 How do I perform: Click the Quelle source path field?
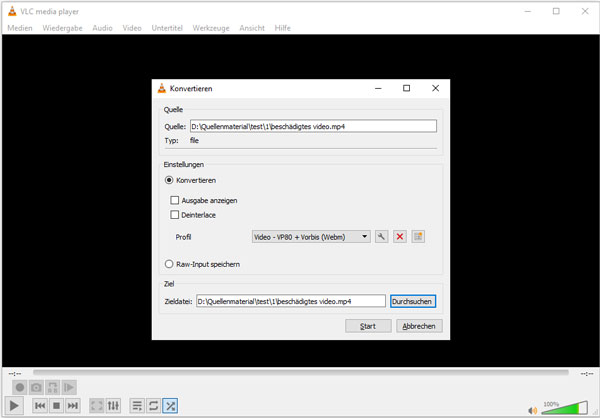pyautogui.click(x=313, y=126)
